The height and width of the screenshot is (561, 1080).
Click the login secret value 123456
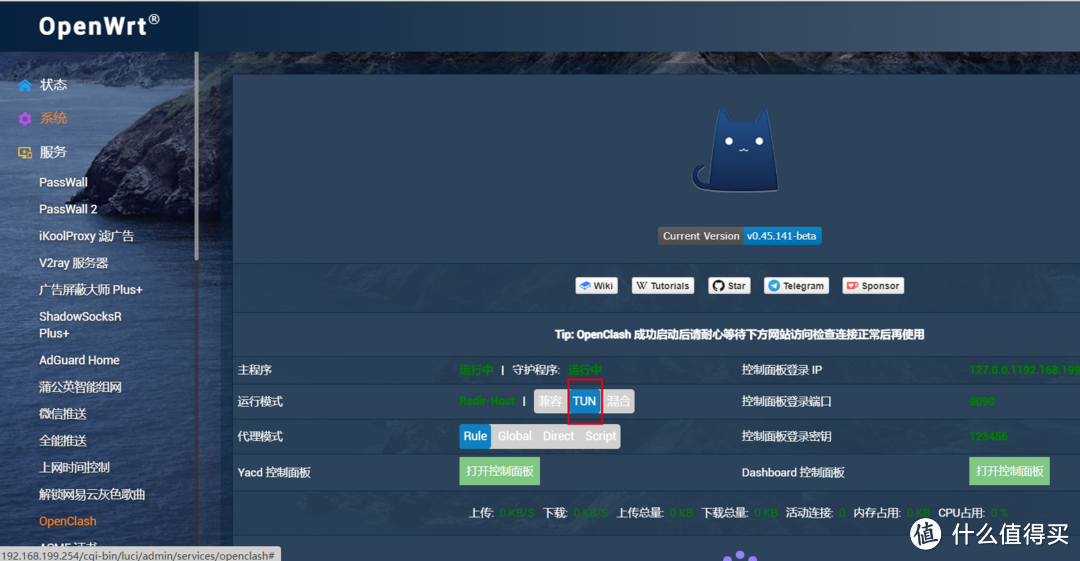pos(988,436)
